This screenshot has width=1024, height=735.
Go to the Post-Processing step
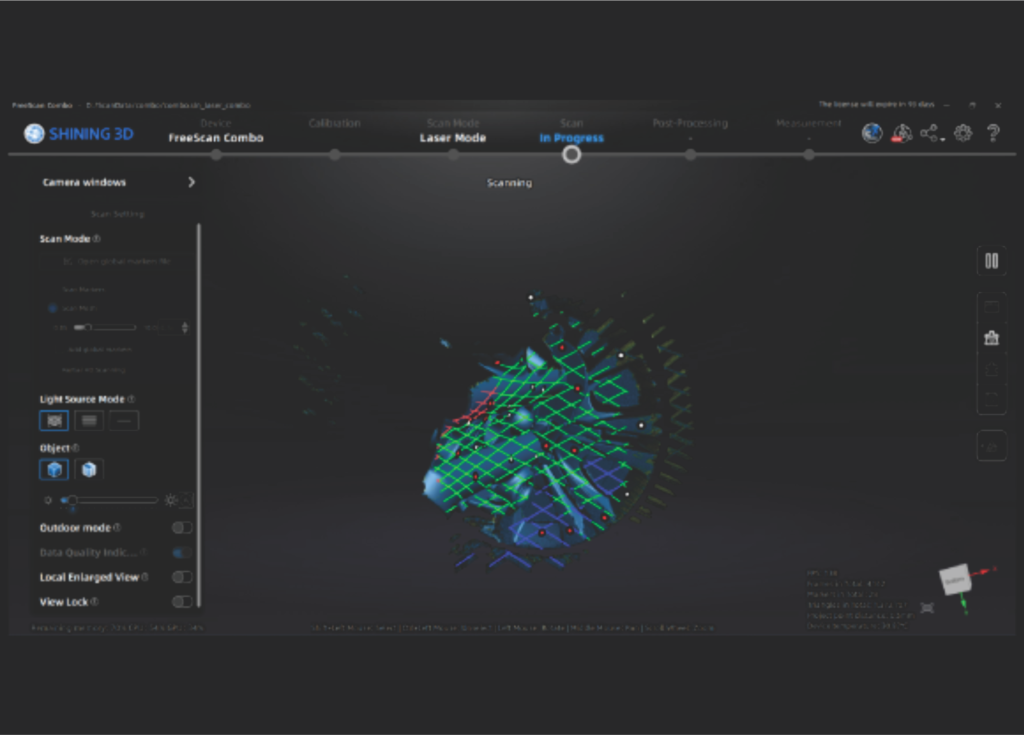click(690, 154)
